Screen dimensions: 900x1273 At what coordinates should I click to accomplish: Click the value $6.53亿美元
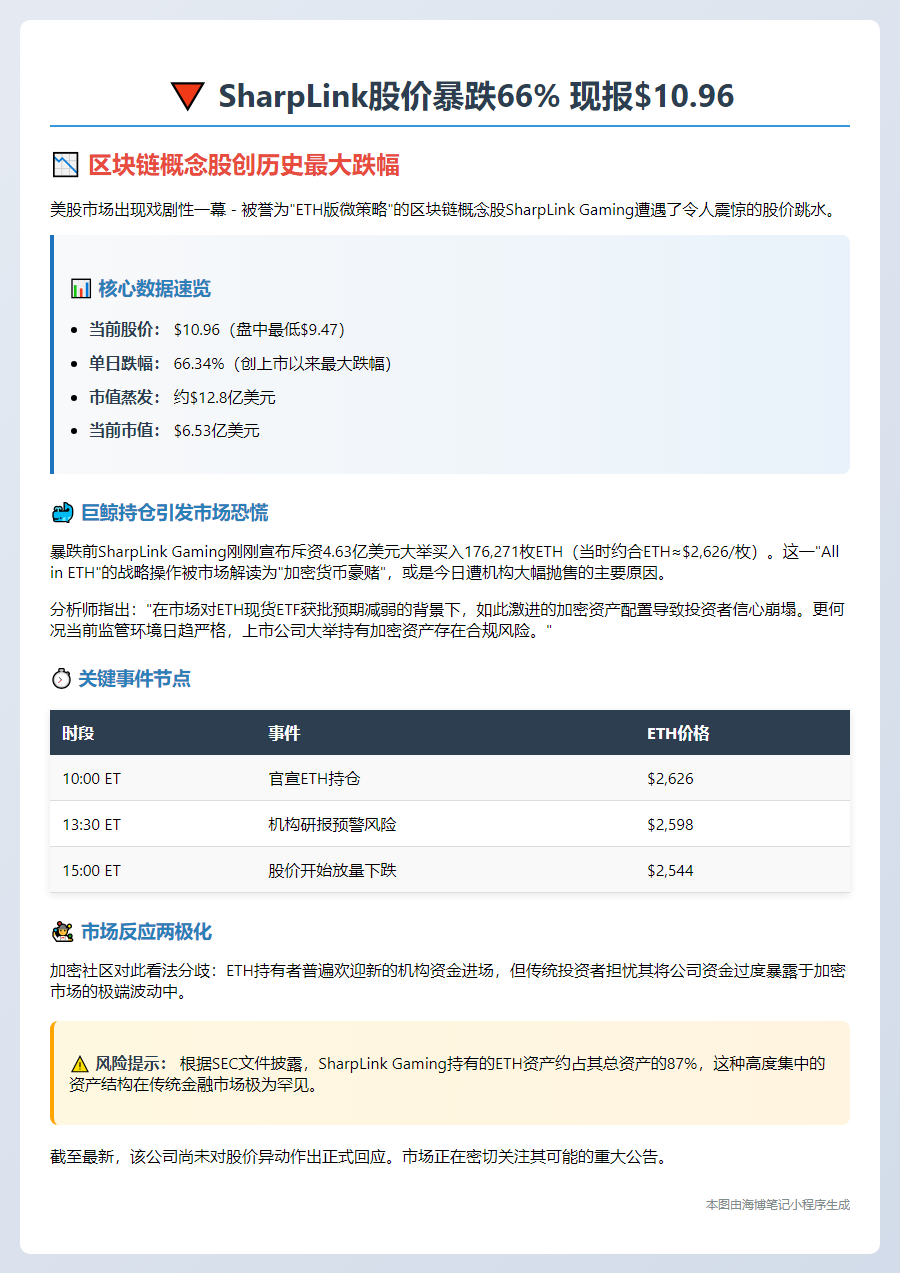tap(216, 432)
